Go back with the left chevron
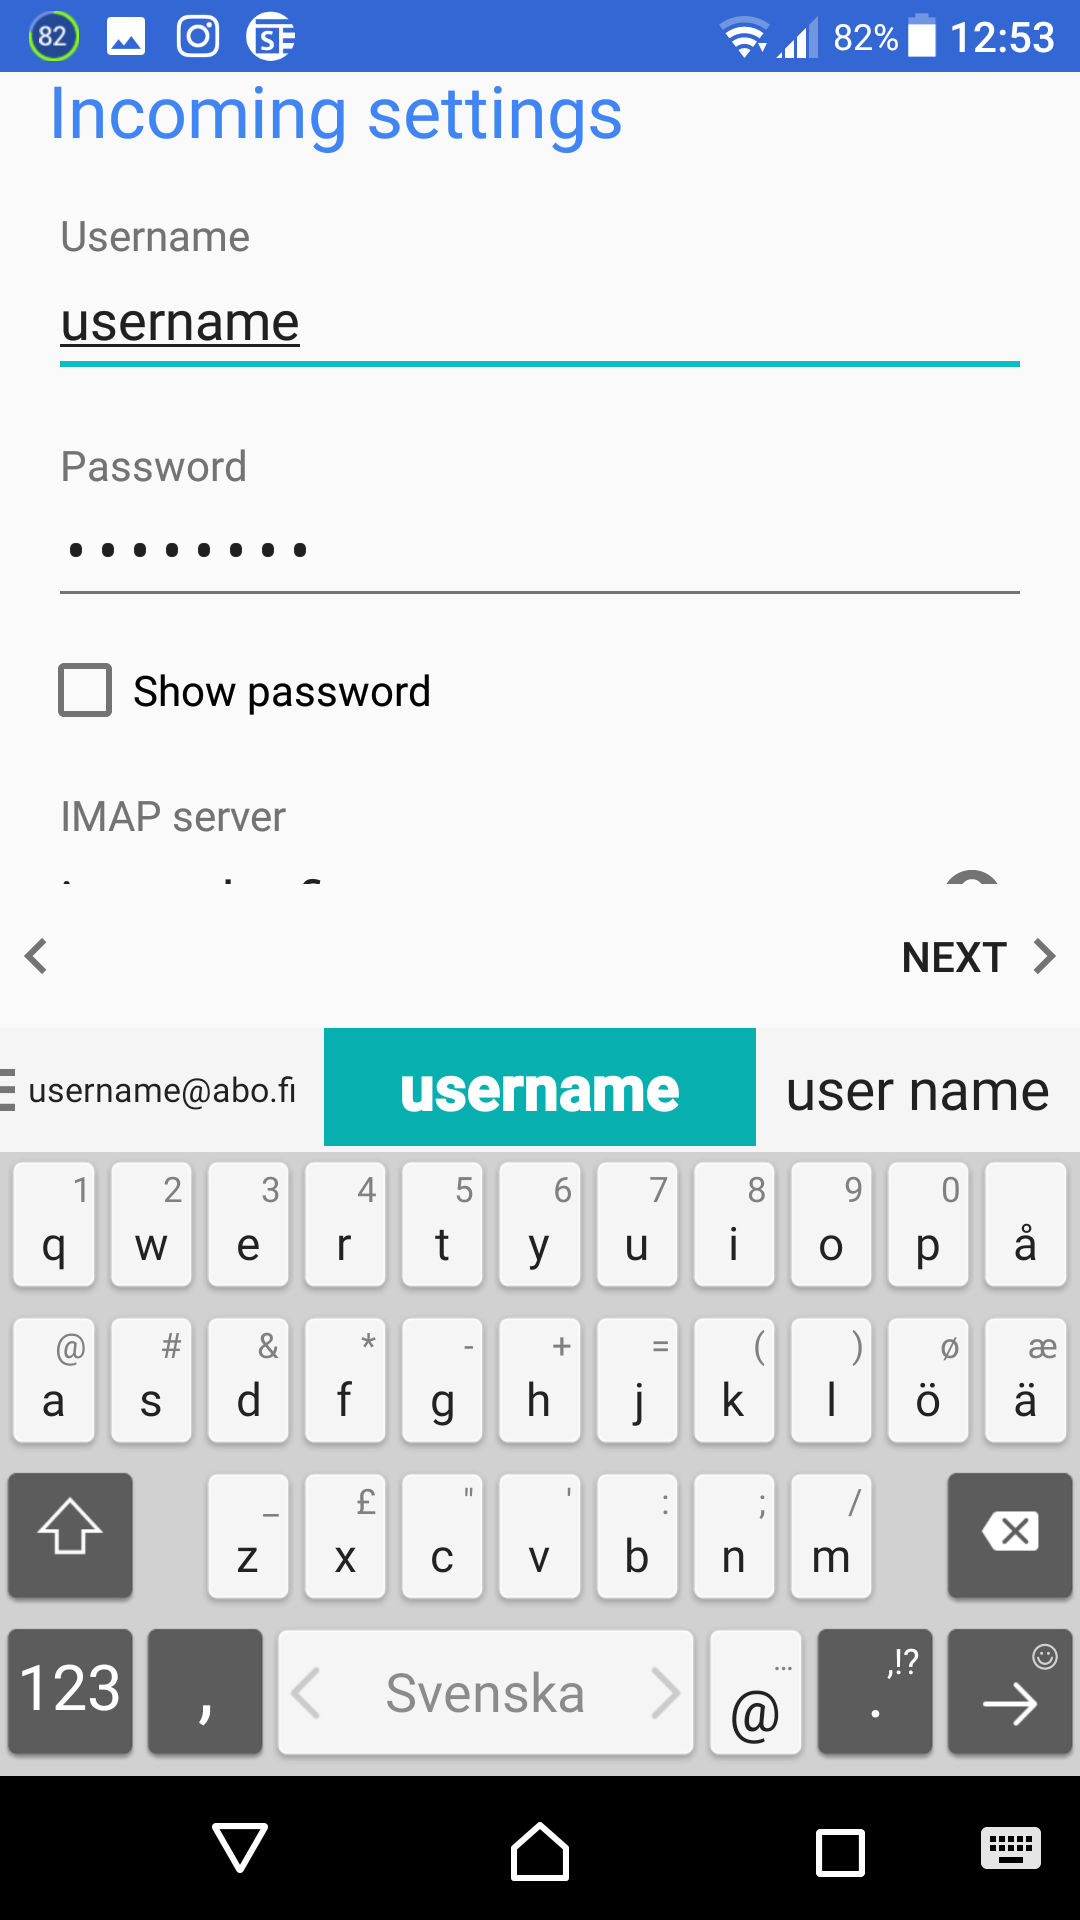Screen dimensions: 1080x1920 tap(37, 956)
